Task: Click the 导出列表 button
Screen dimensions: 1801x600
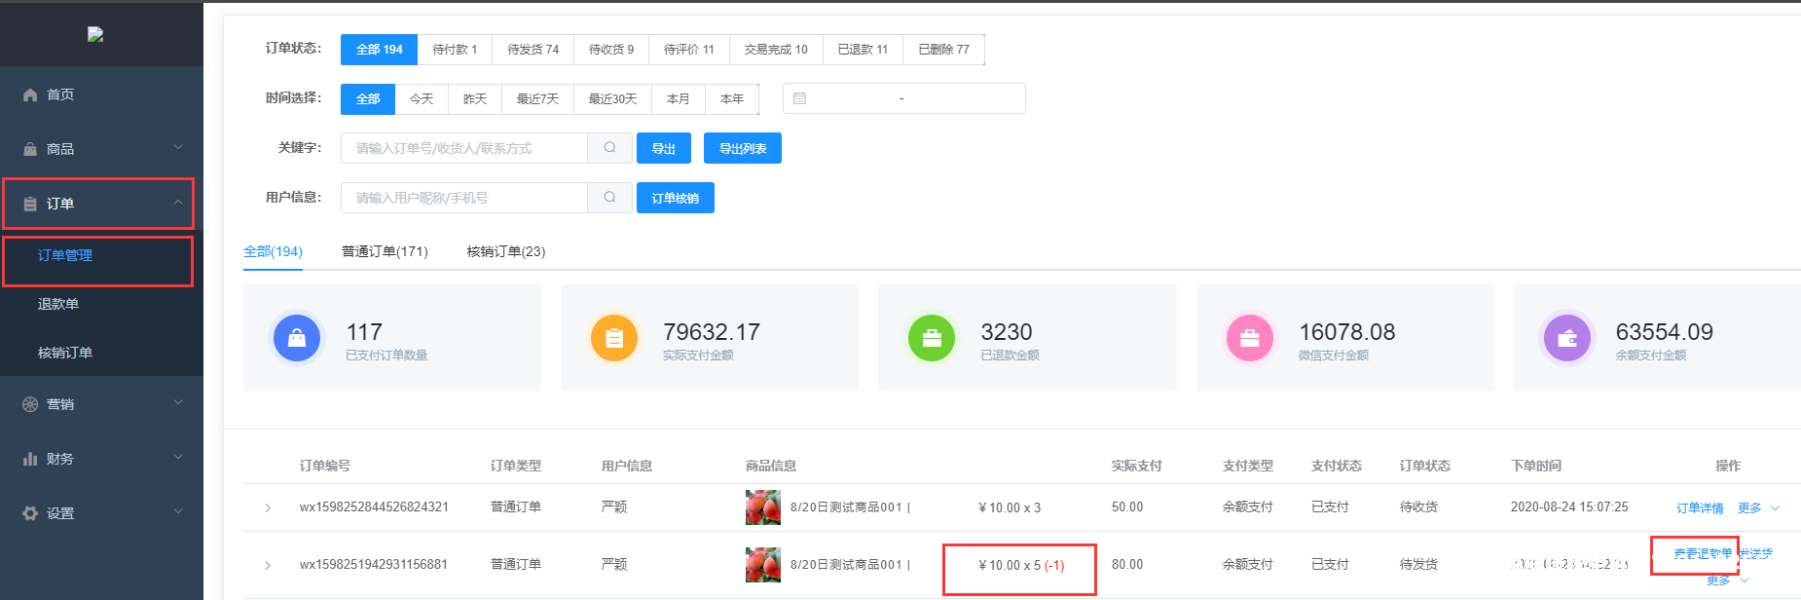Action: pyautogui.click(x=742, y=148)
